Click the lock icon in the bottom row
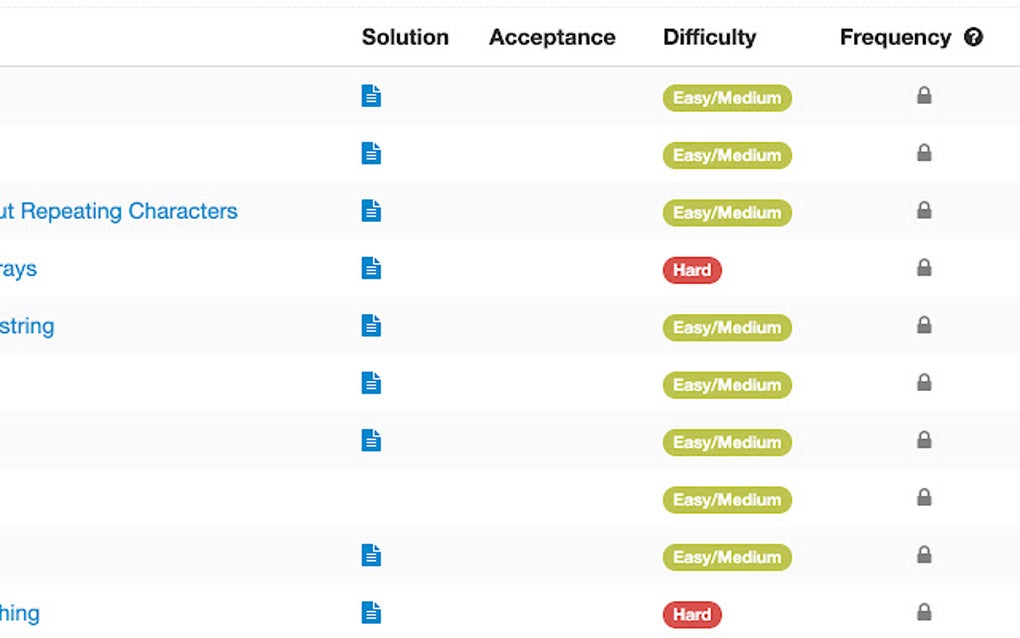The height and width of the screenshot is (638, 1020). click(x=924, y=612)
